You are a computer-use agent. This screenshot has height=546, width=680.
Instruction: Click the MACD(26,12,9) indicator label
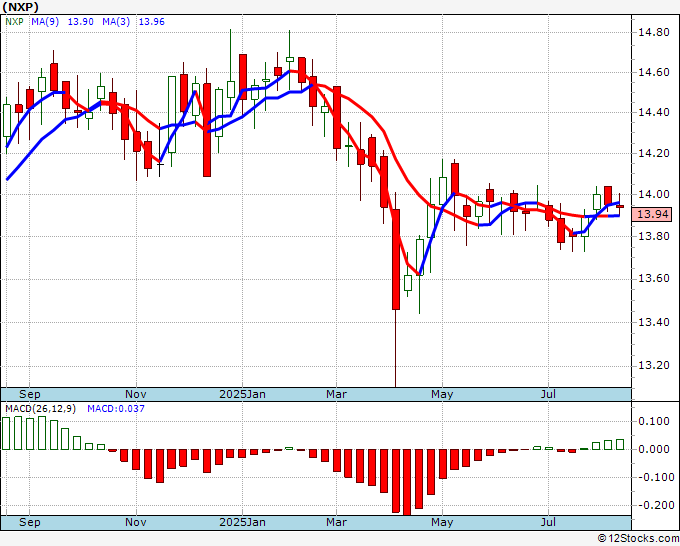[40, 409]
